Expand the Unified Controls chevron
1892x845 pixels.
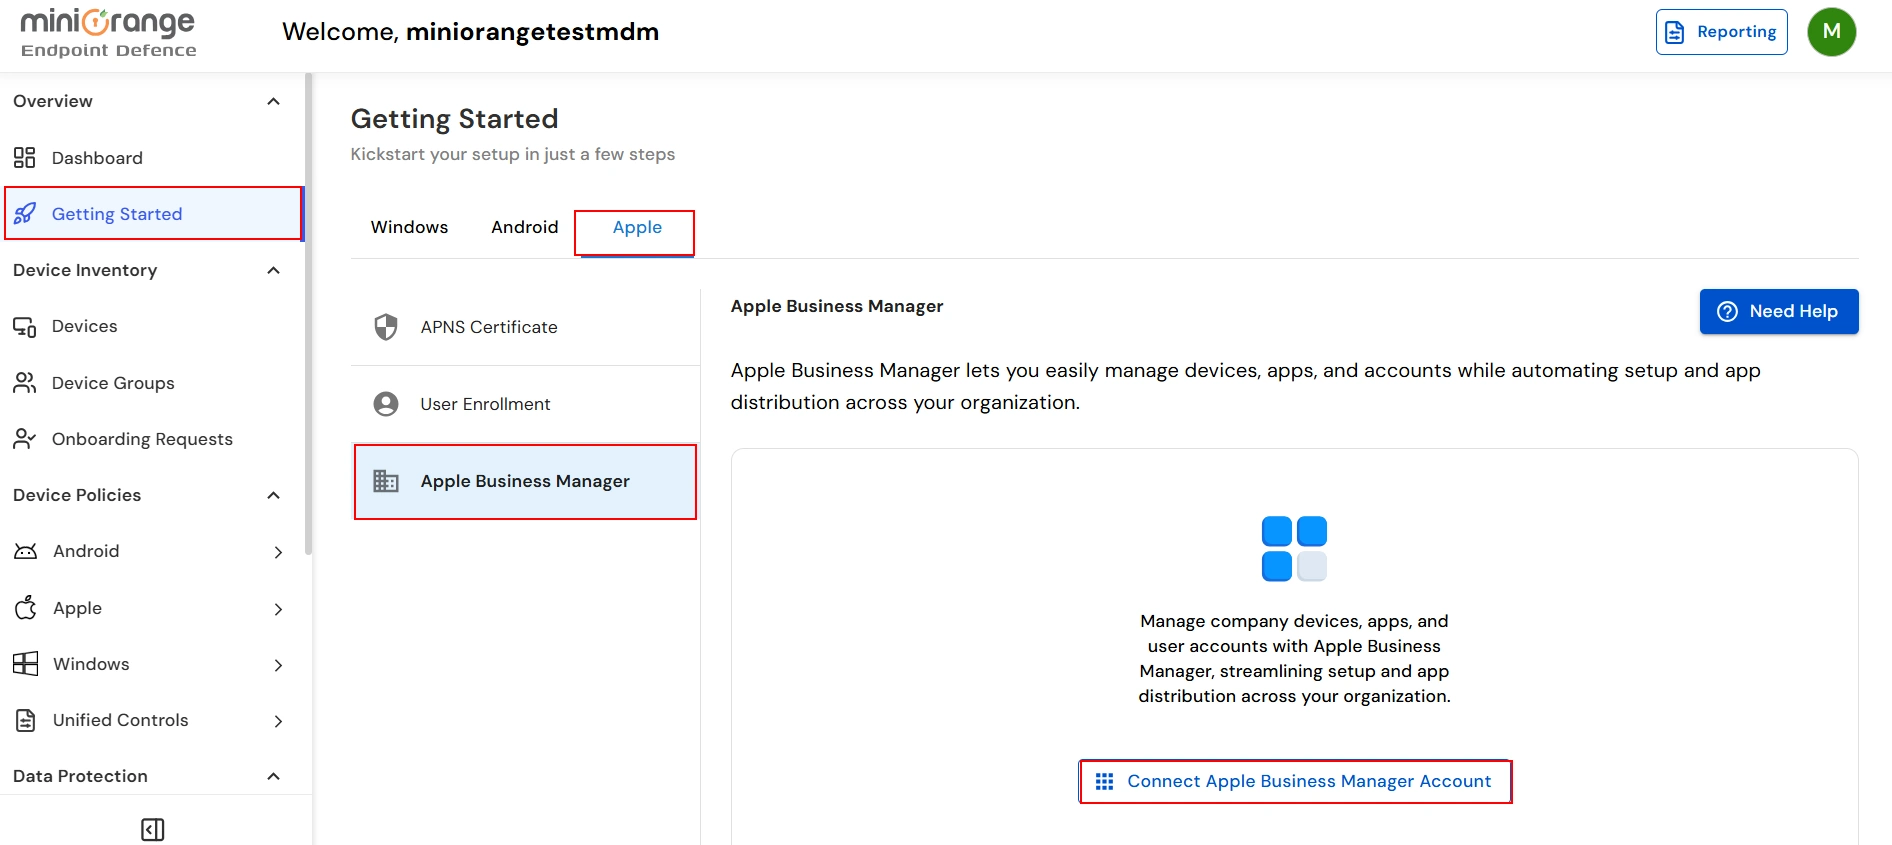coord(278,721)
